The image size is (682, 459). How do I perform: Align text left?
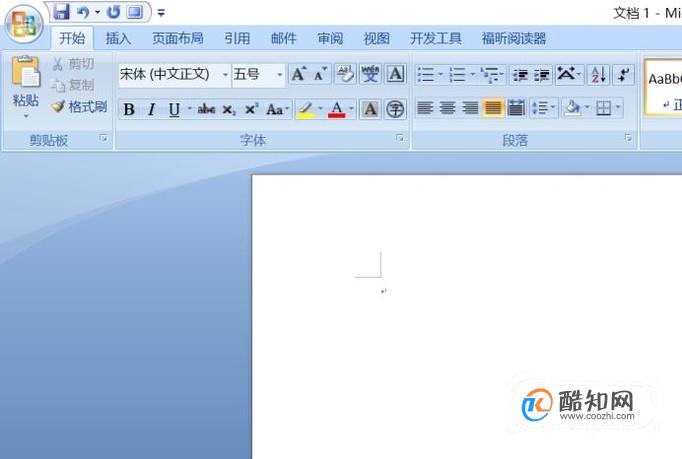pos(425,108)
